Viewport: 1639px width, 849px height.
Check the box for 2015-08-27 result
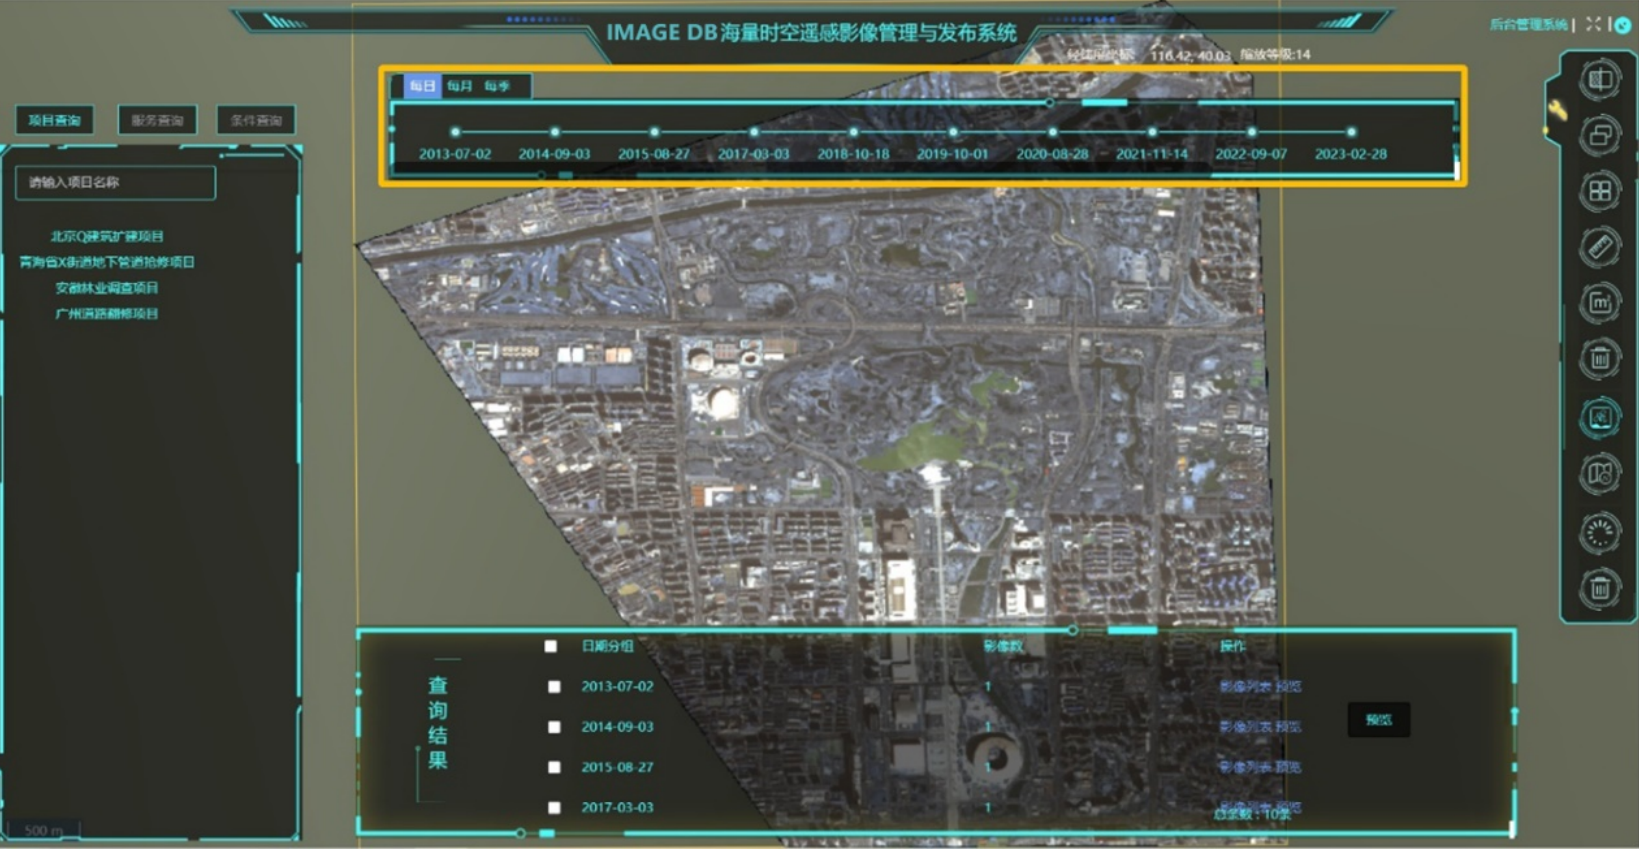pyautogui.click(x=554, y=767)
